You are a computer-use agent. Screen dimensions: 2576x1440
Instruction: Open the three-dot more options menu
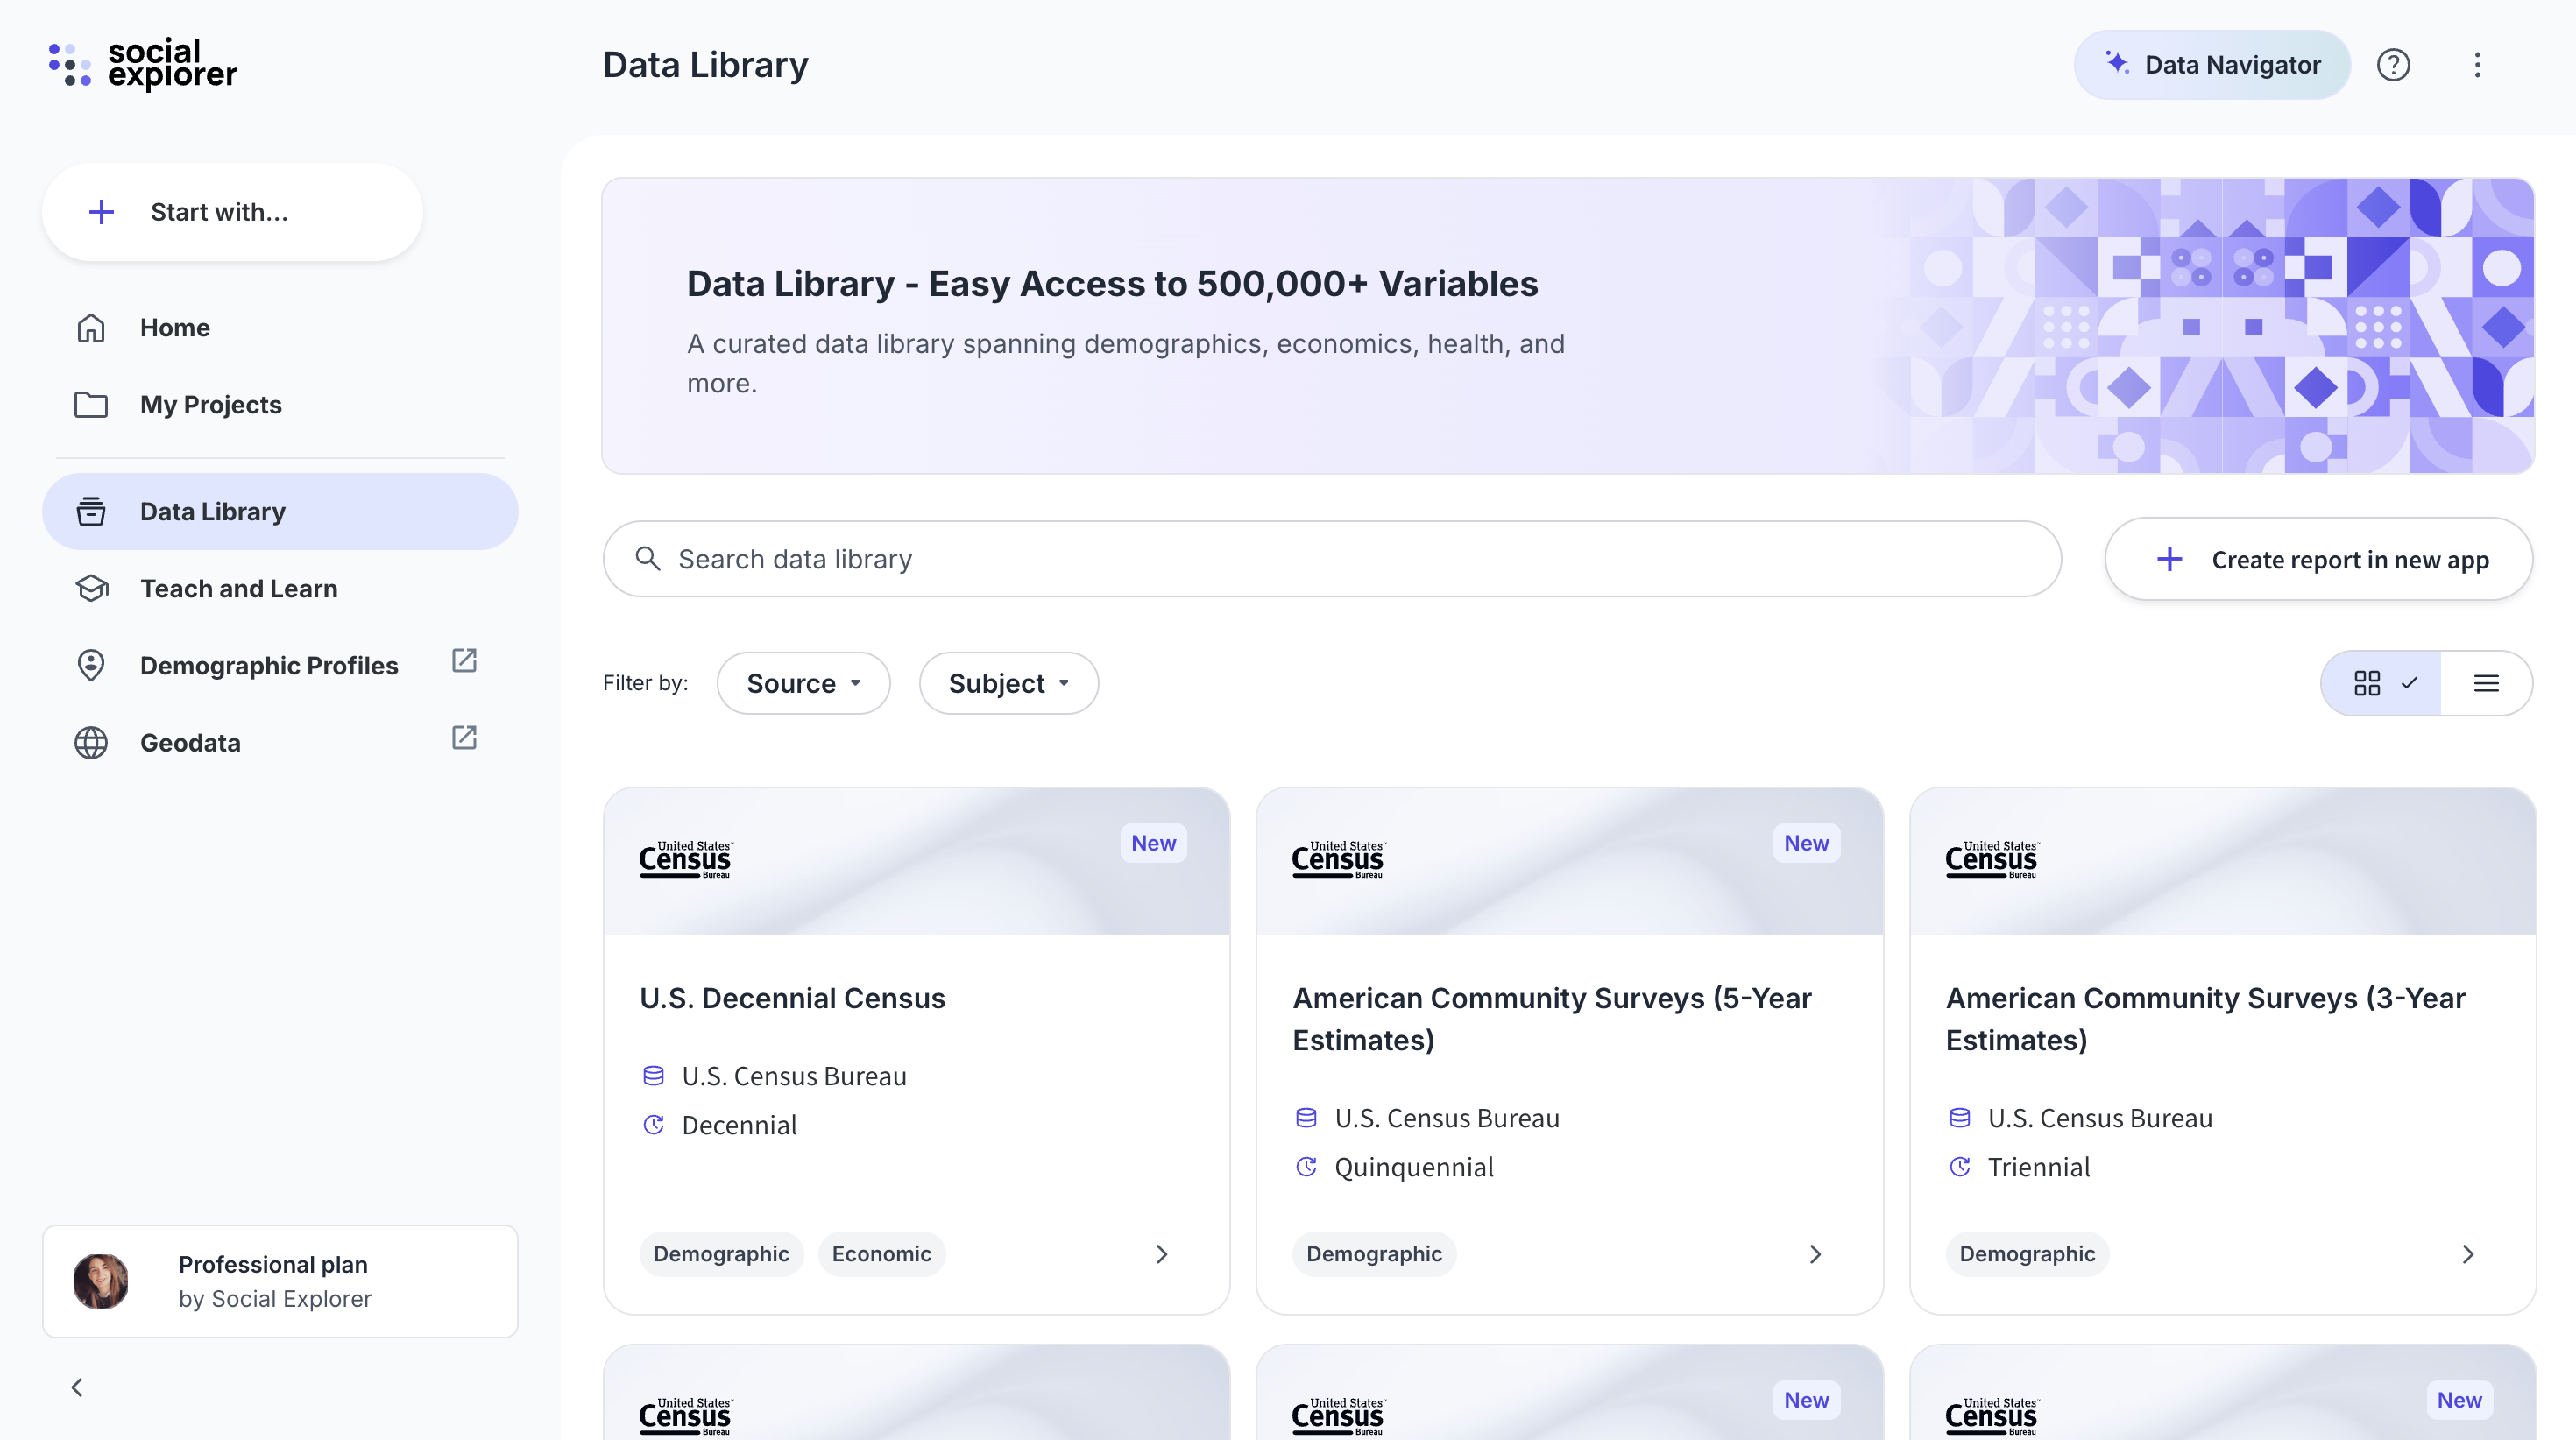2477,65
